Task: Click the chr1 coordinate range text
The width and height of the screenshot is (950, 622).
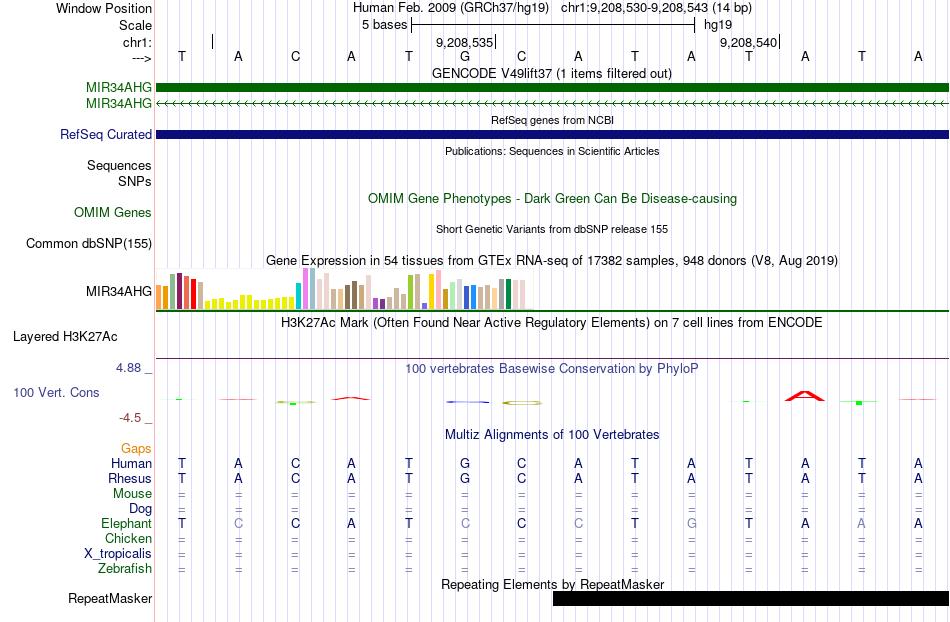Action: pos(656,8)
